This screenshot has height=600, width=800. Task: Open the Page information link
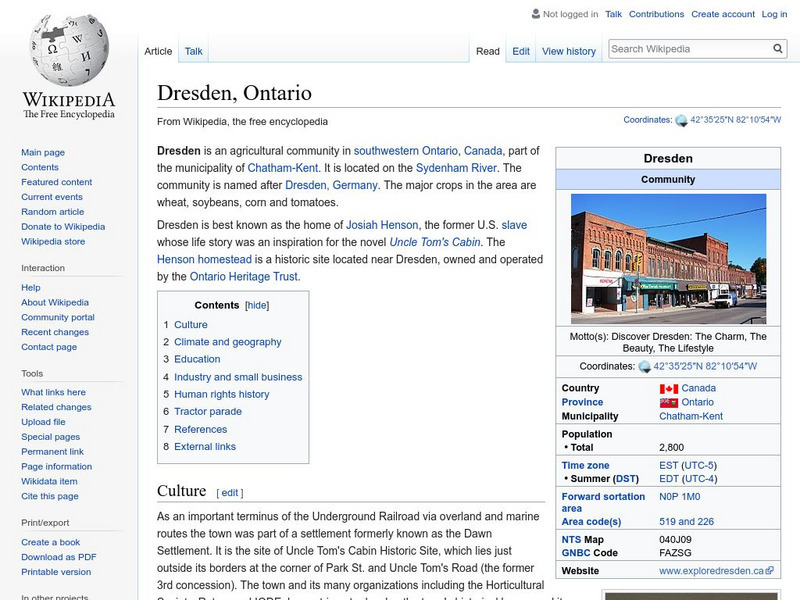point(57,466)
